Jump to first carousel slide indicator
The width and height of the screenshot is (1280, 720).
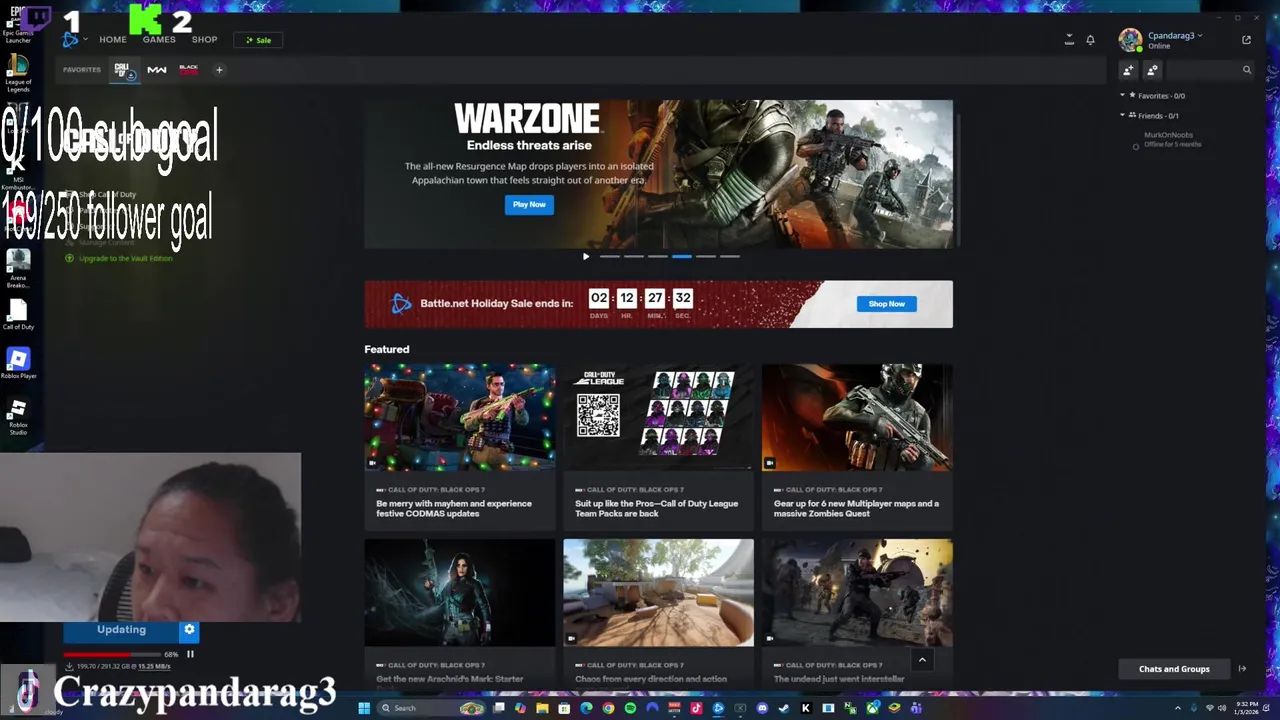(x=610, y=256)
